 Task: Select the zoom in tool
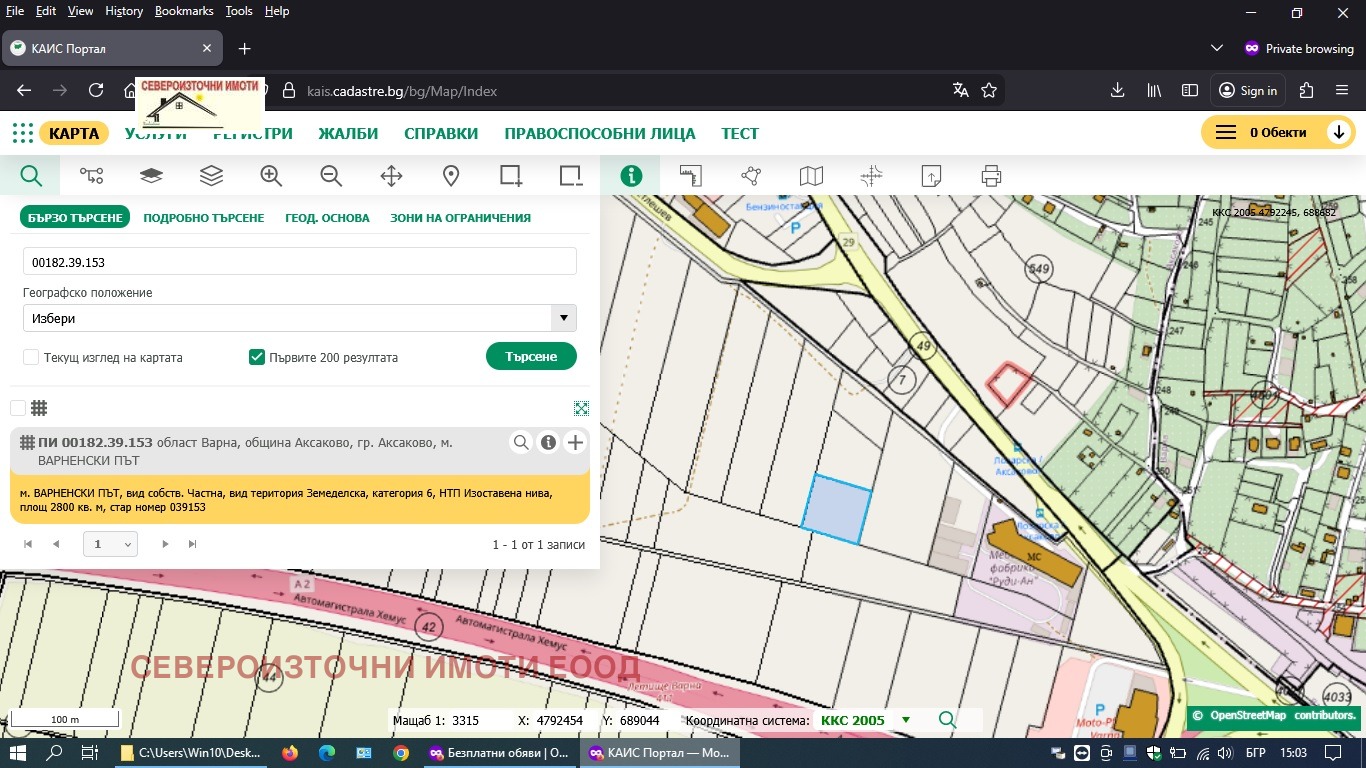(x=270, y=175)
